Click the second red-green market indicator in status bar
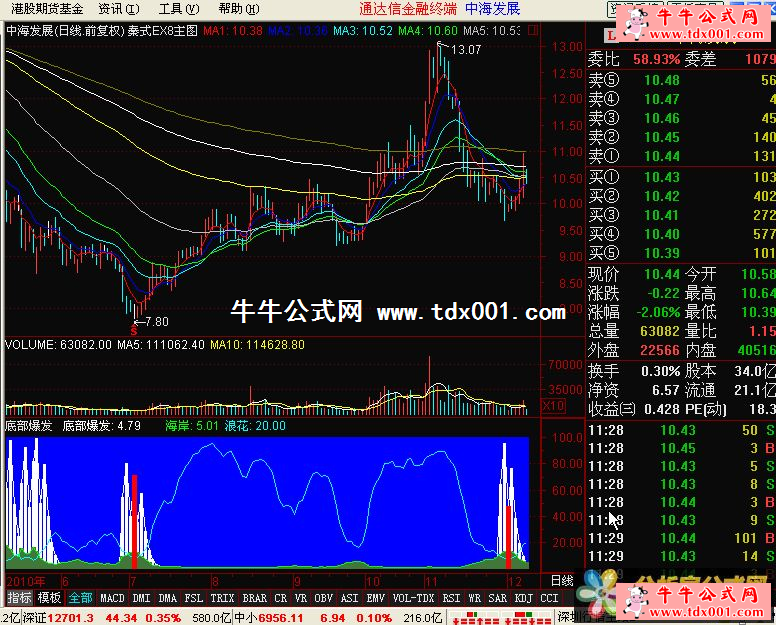 528,618
